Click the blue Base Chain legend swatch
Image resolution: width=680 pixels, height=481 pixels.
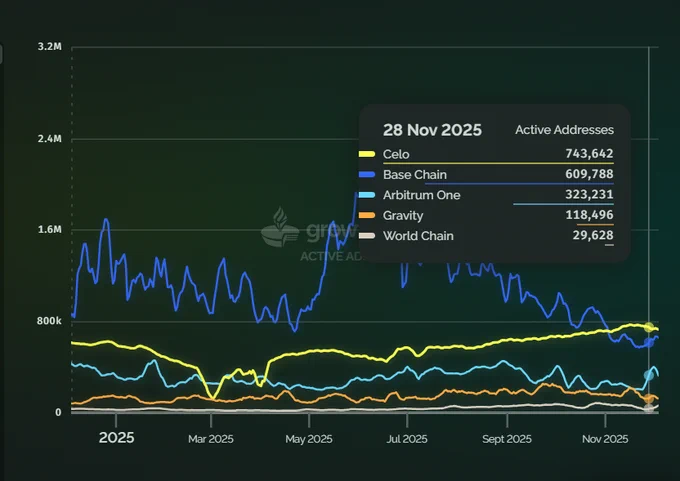[x=367, y=174]
